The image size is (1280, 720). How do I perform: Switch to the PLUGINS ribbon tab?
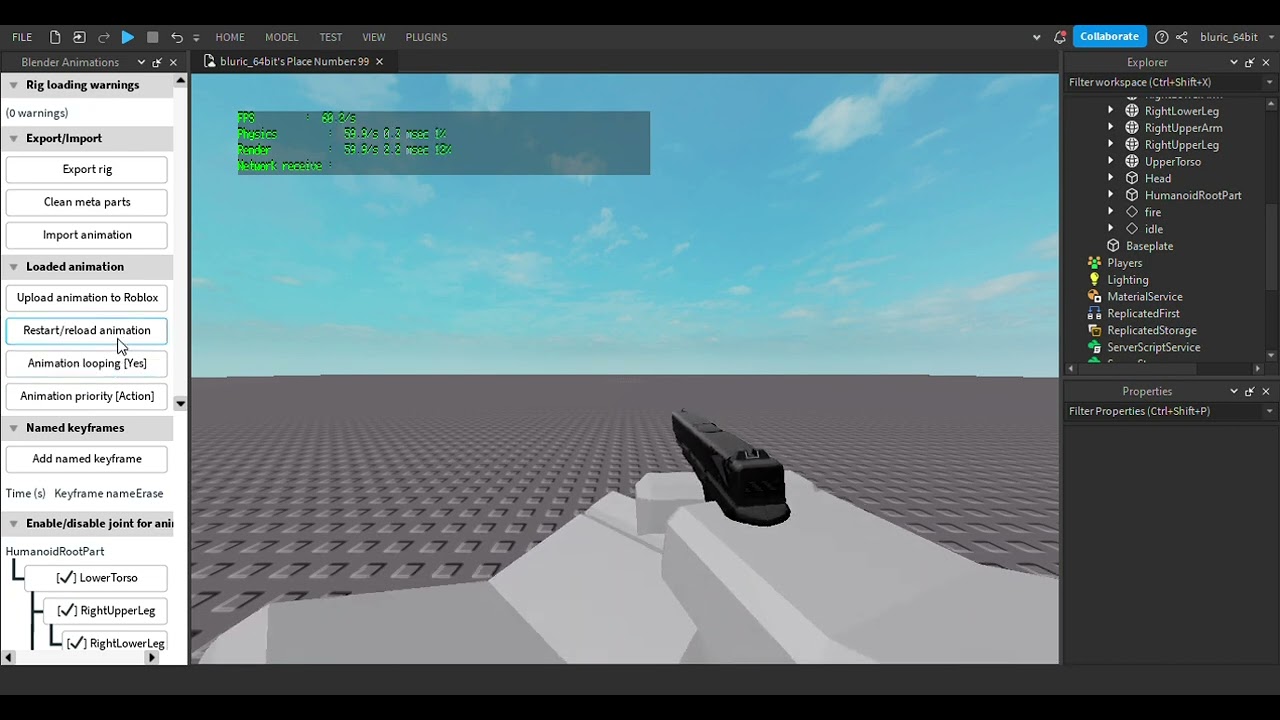click(426, 37)
